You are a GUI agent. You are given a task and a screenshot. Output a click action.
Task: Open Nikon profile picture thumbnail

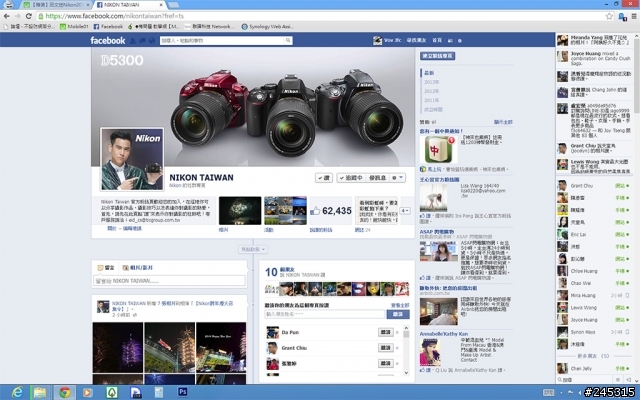point(132,159)
